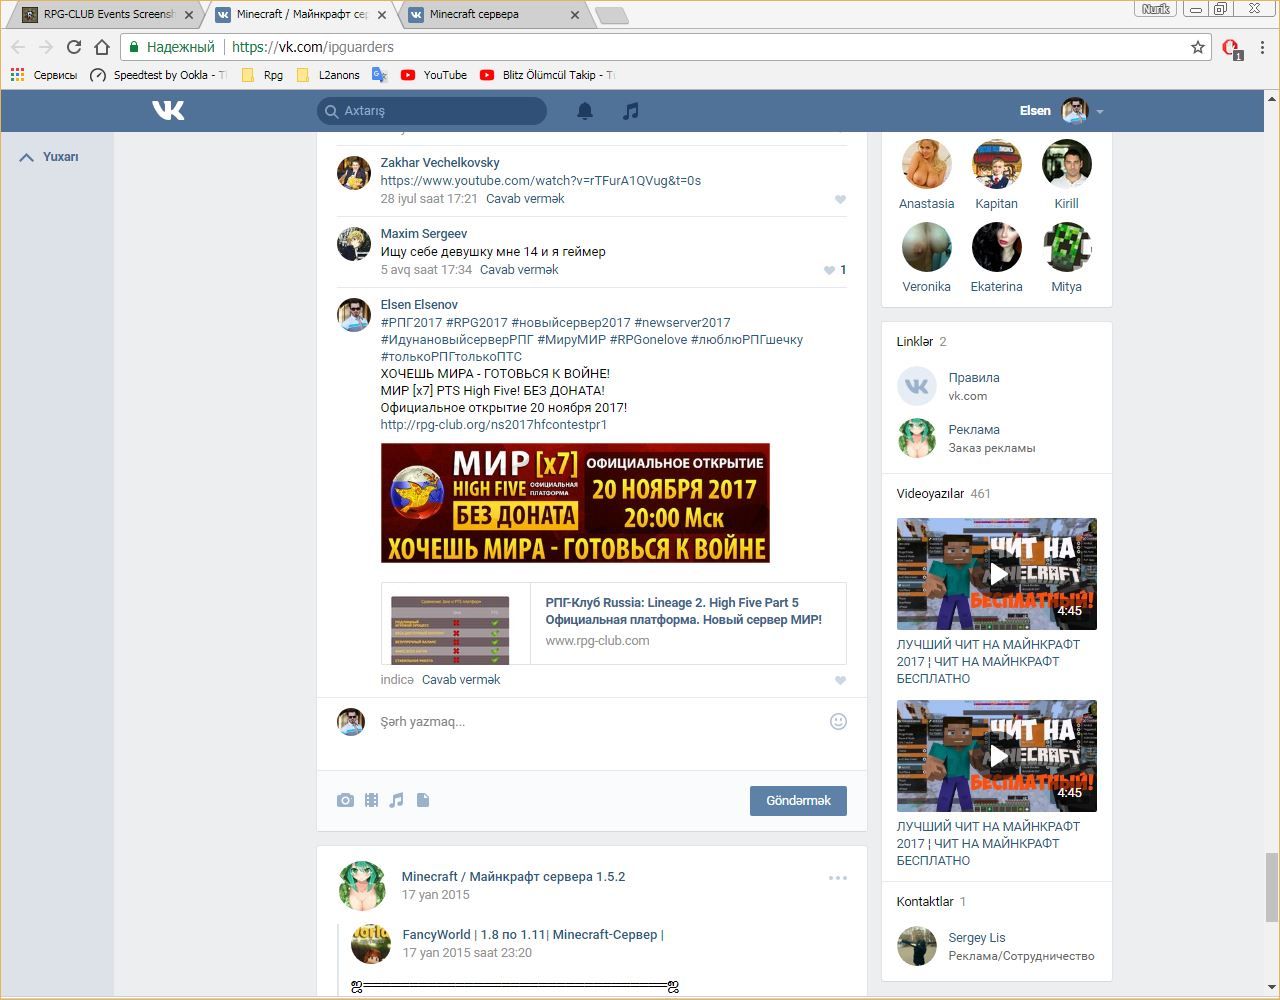
Task: Reply to Zakhar via Cavab vermək
Action: (x=525, y=199)
